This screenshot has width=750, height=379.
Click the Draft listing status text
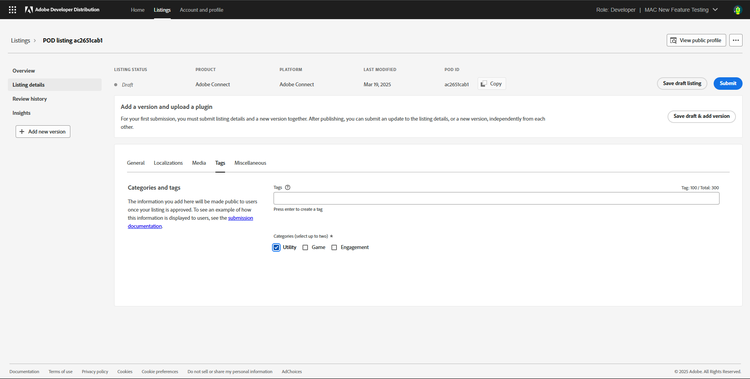point(127,85)
